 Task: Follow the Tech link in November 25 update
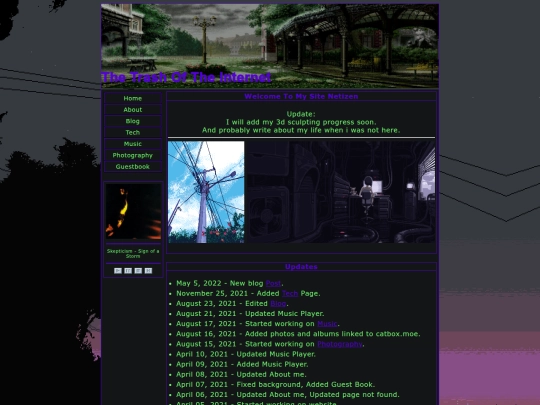(290, 293)
